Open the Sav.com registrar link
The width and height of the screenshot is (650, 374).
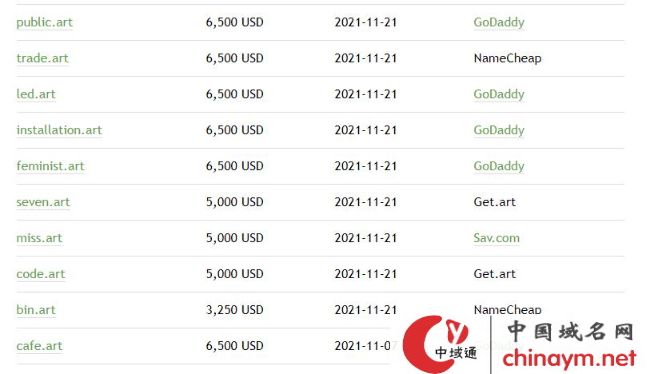coord(496,238)
